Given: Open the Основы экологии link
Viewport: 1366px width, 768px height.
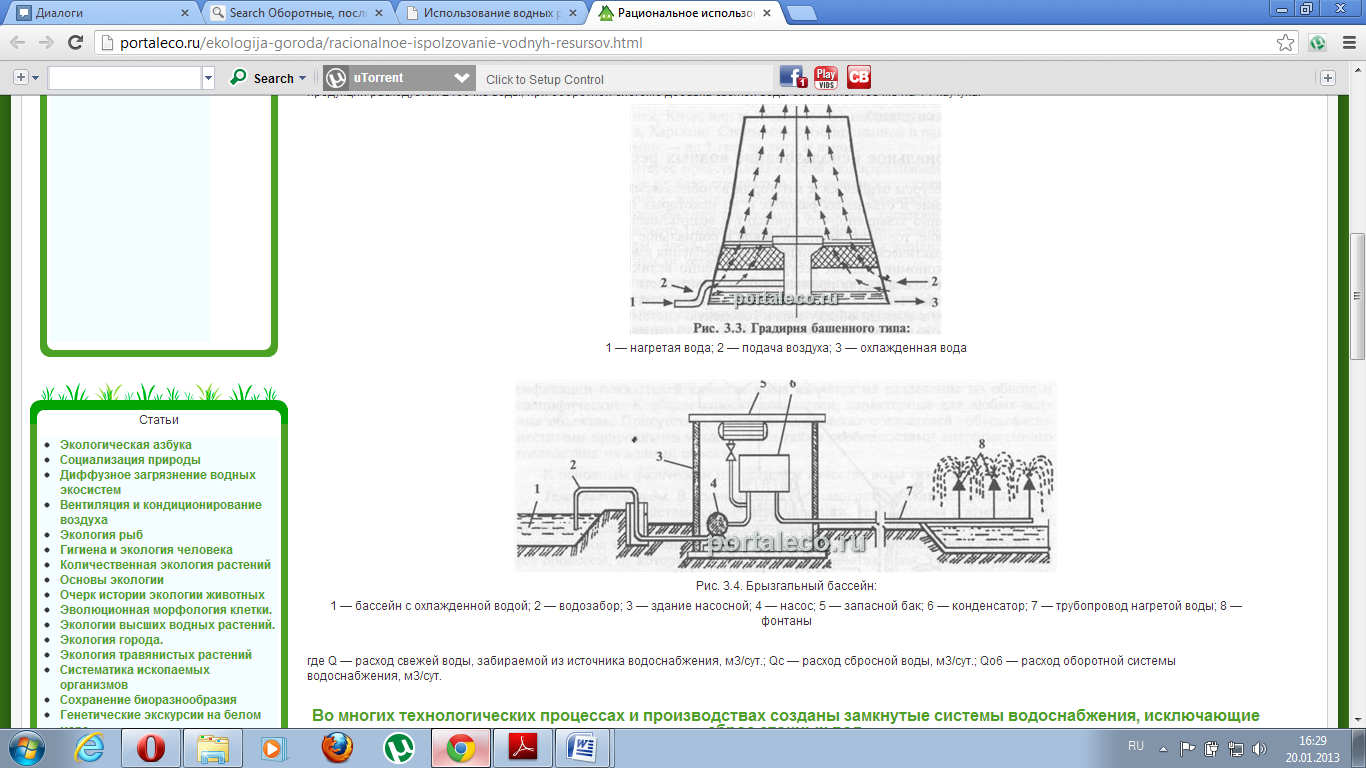Looking at the screenshot, I should point(112,580).
